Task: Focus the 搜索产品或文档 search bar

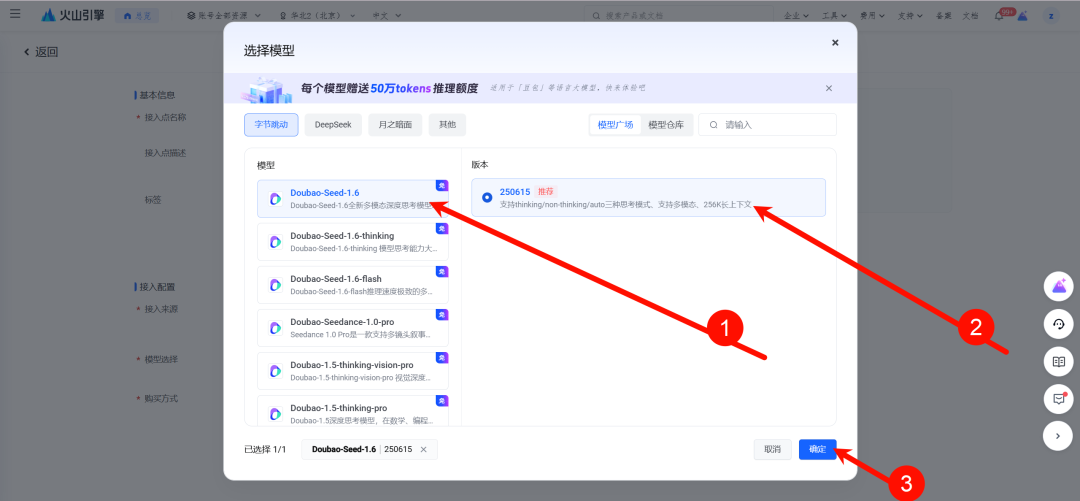Action: tap(678, 15)
